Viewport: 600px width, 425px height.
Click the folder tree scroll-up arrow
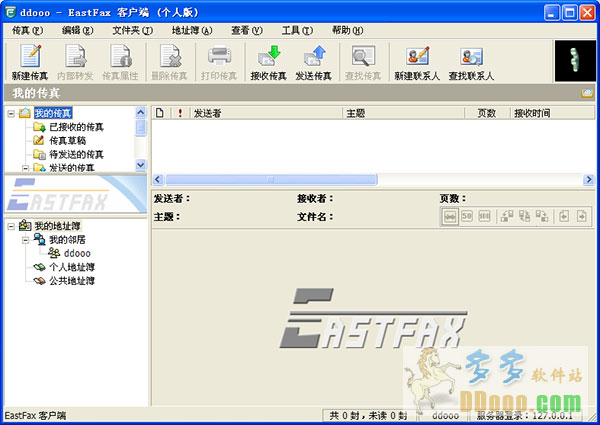[x=141, y=112]
